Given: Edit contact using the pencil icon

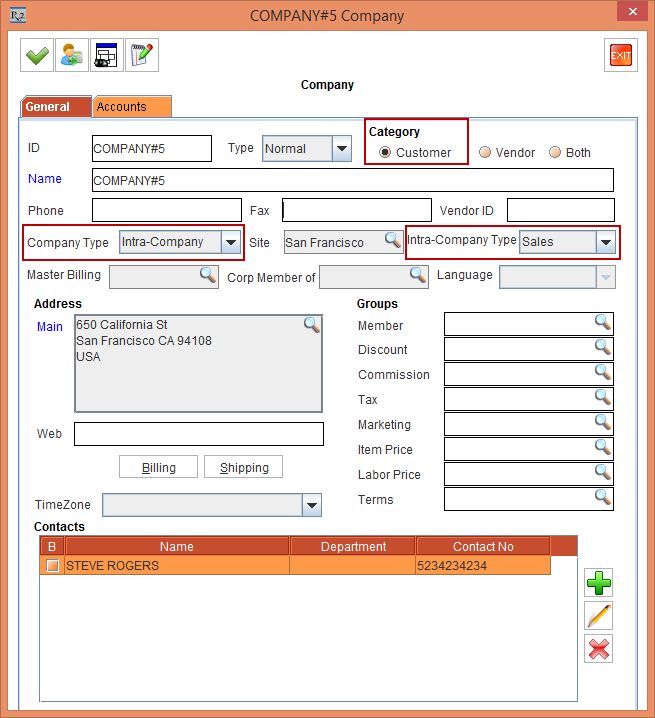Looking at the screenshot, I should 599,615.
